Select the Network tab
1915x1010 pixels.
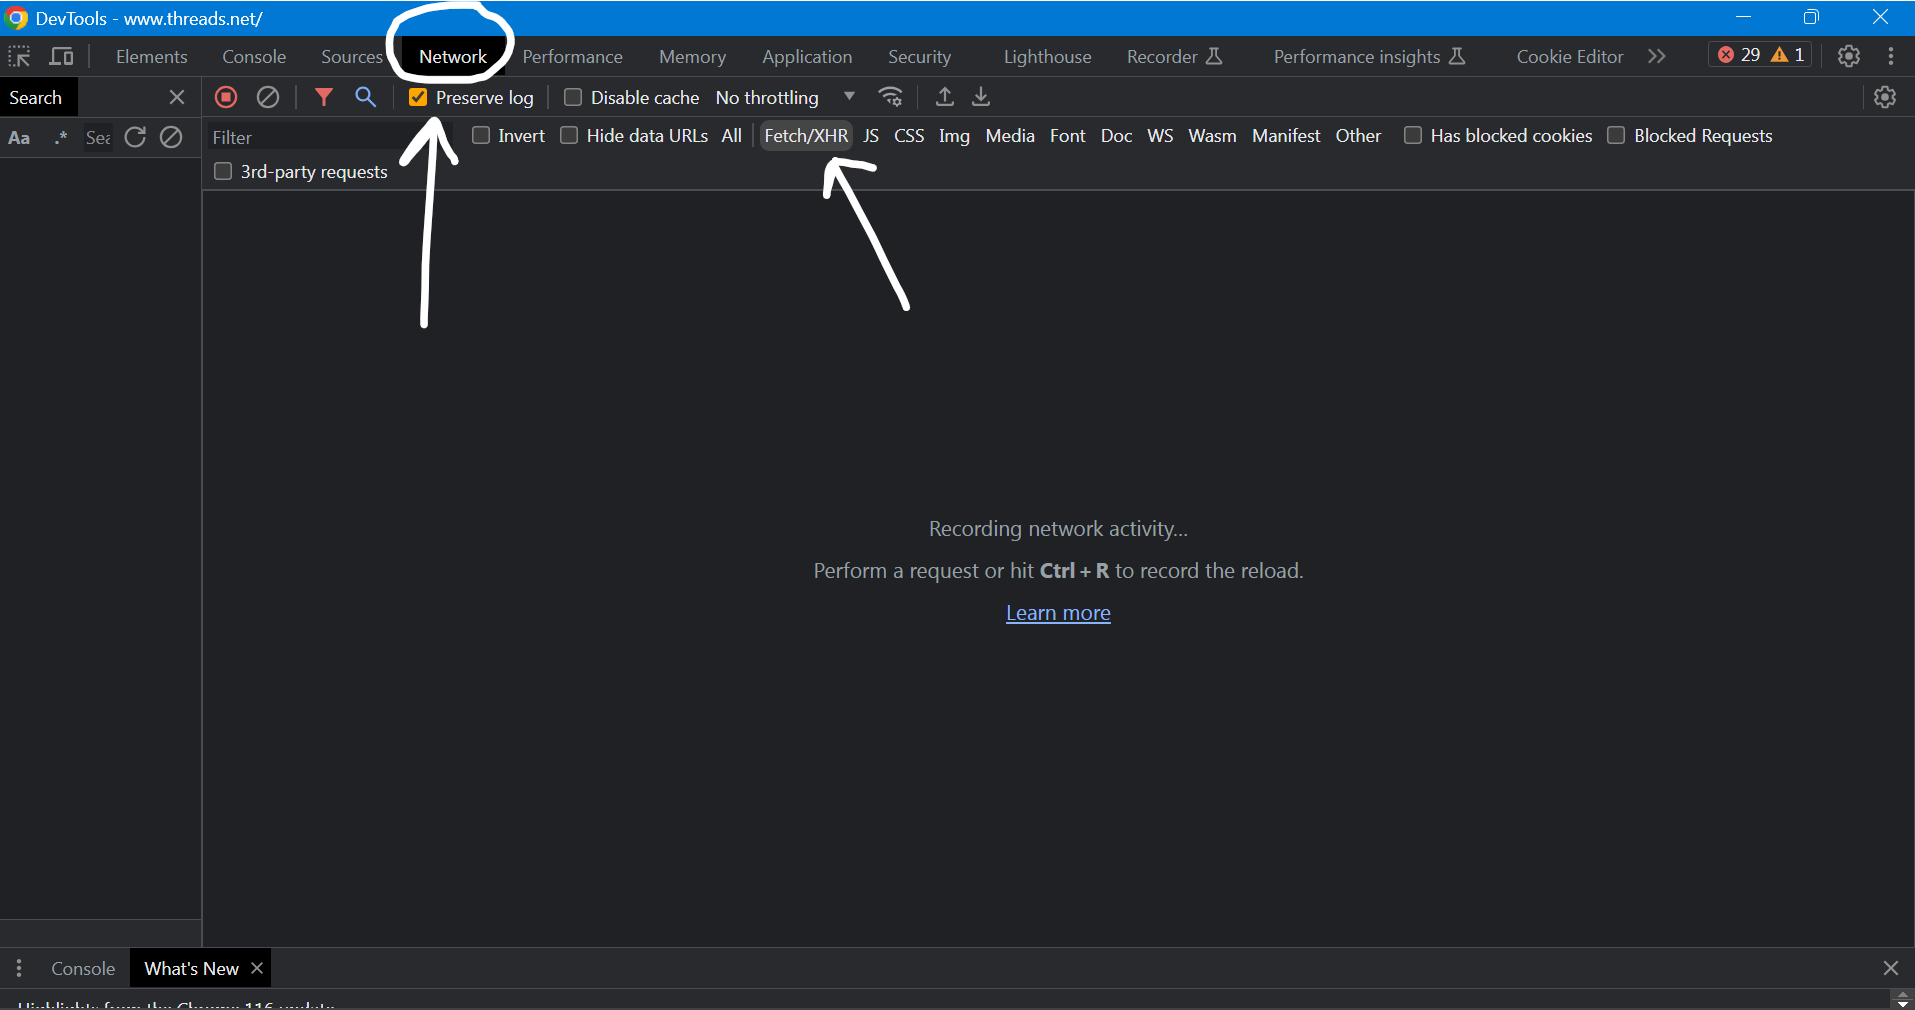(453, 56)
